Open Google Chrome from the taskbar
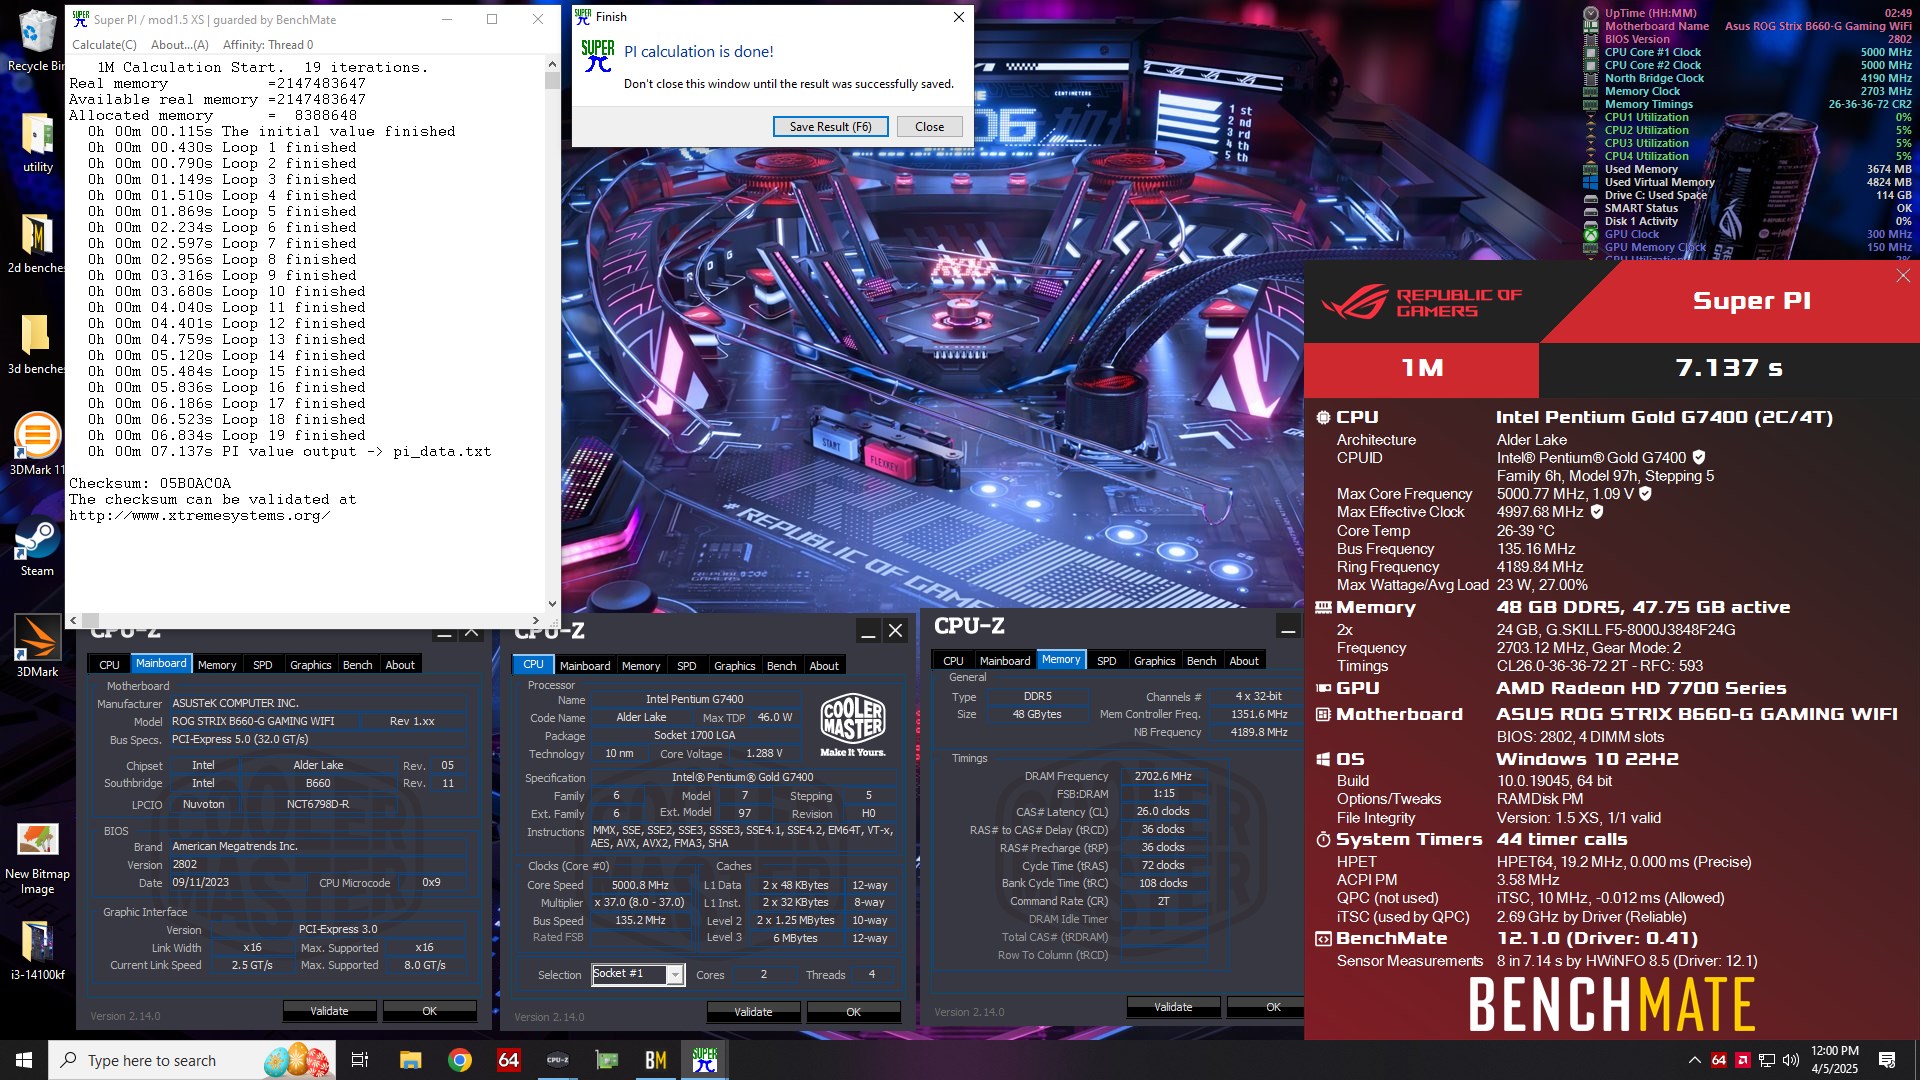 tap(460, 1060)
